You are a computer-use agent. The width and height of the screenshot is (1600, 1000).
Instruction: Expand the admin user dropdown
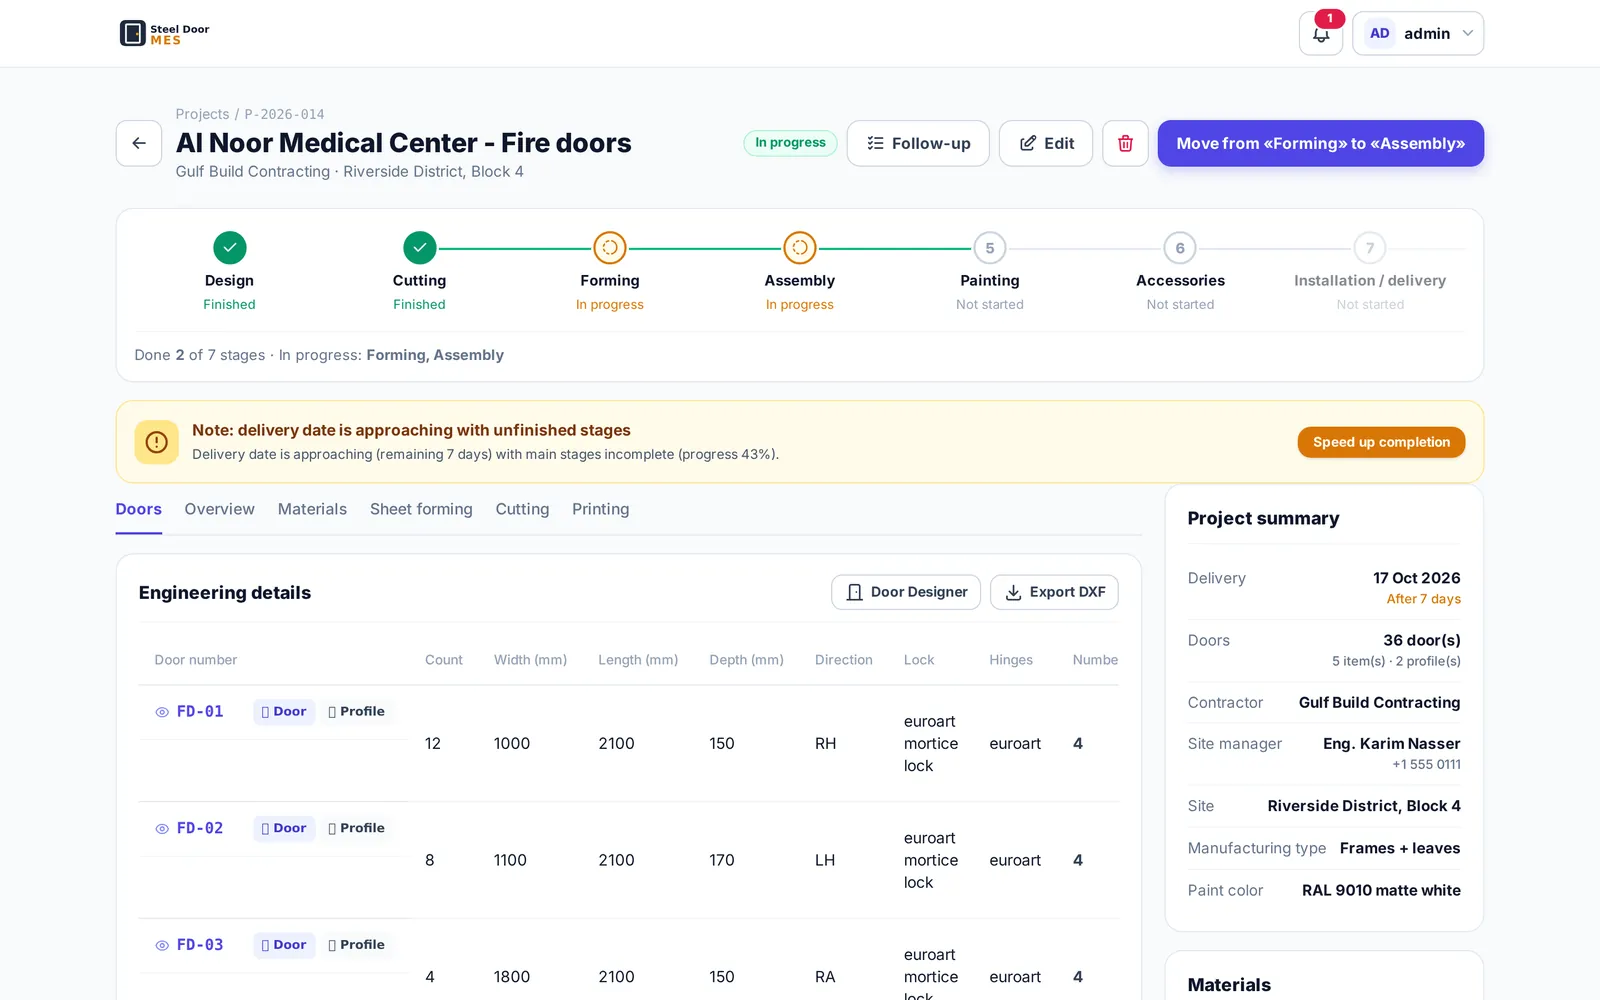(1418, 34)
